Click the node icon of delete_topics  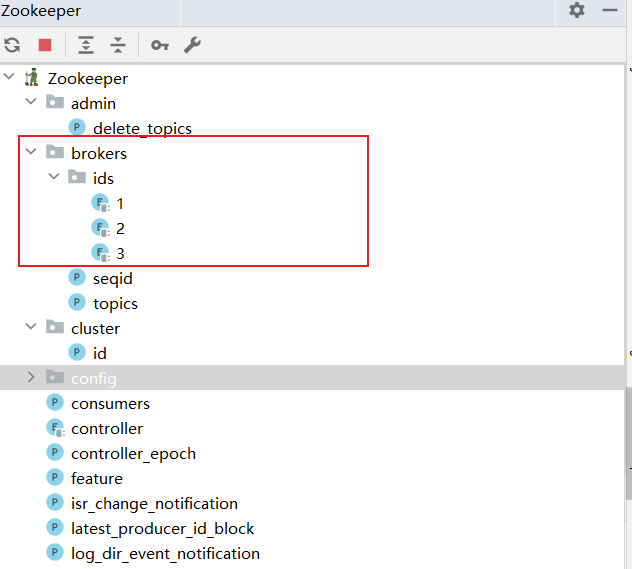(x=77, y=127)
